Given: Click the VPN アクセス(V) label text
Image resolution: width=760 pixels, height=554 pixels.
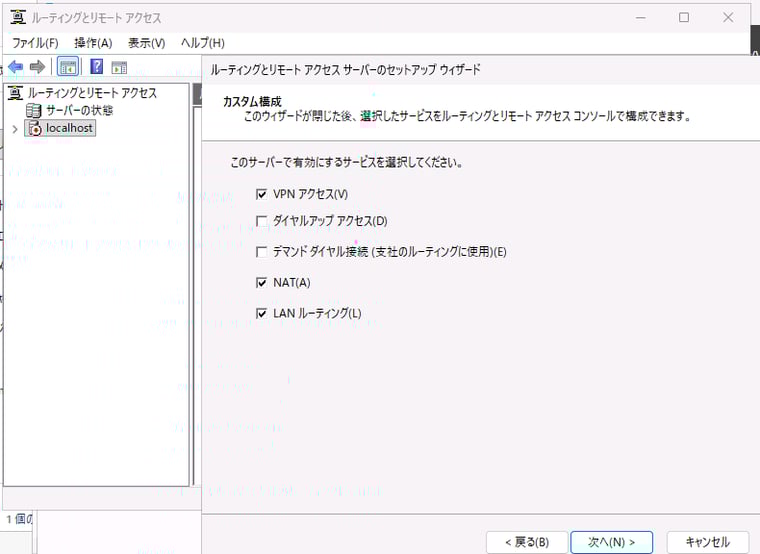Looking at the screenshot, I should [310, 194].
